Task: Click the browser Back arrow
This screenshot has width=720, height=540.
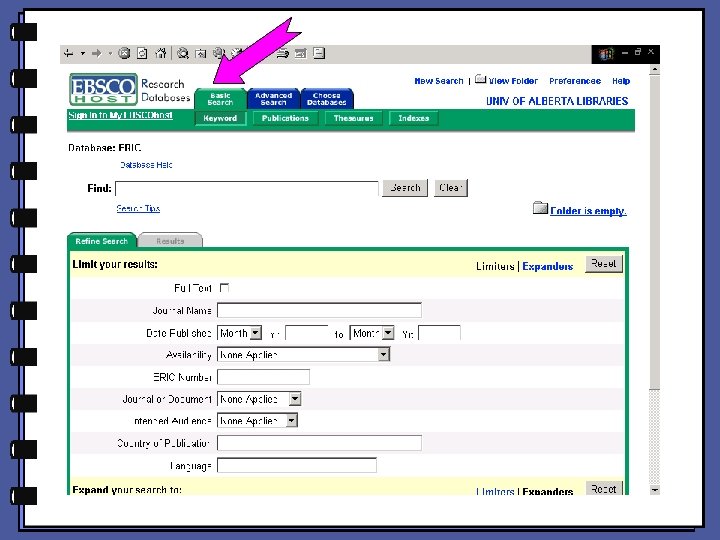Action: [69, 54]
